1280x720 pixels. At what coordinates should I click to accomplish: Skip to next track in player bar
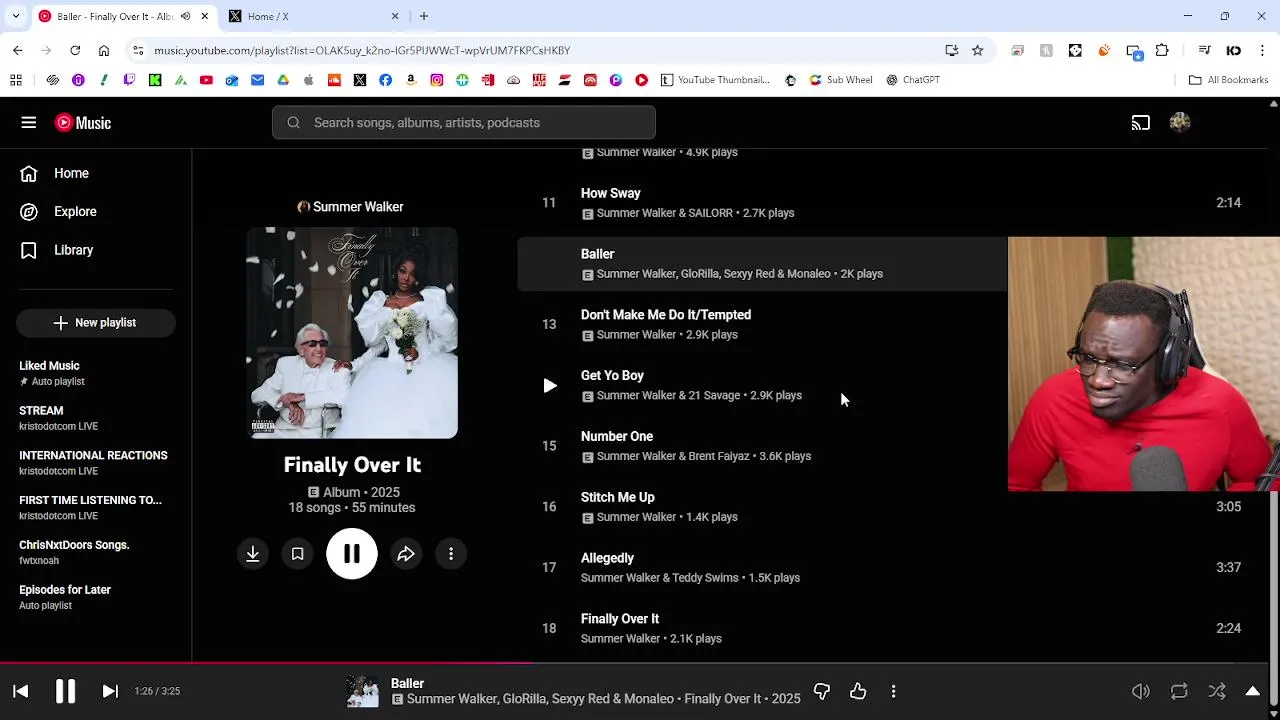[x=110, y=691]
